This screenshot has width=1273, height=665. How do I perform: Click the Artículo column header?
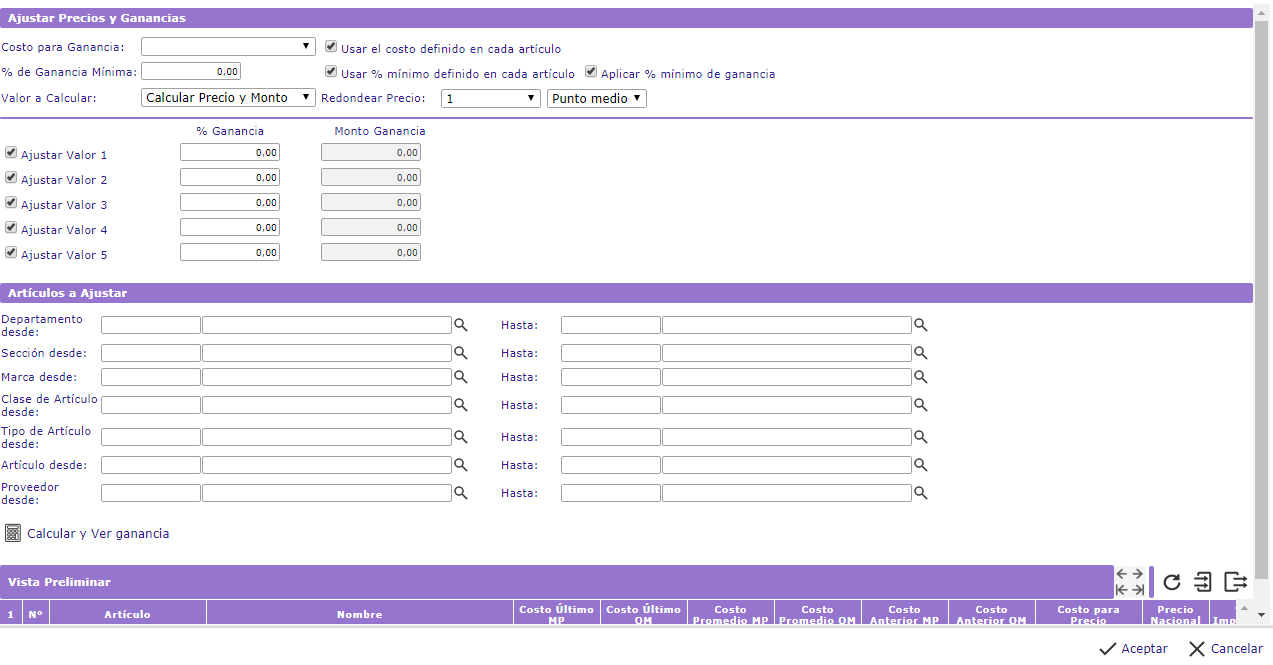pos(127,614)
